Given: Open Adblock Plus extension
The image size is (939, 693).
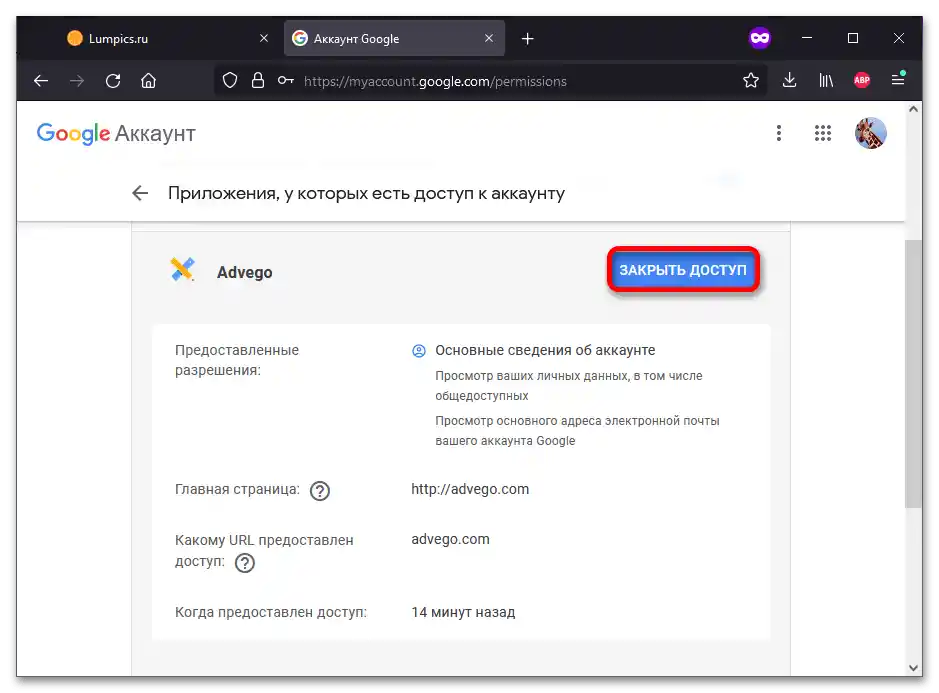Looking at the screenshot, I should pyautogui.click(x=862, y=80).
